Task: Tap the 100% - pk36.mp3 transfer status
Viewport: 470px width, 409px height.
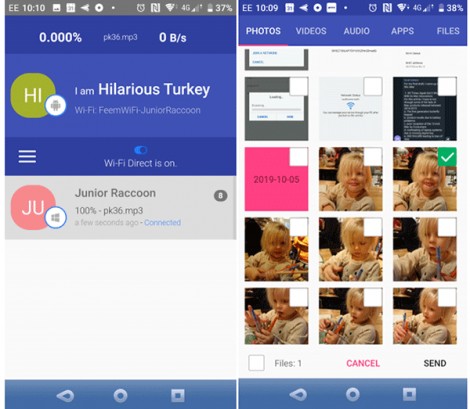Action: click(109, 211)
